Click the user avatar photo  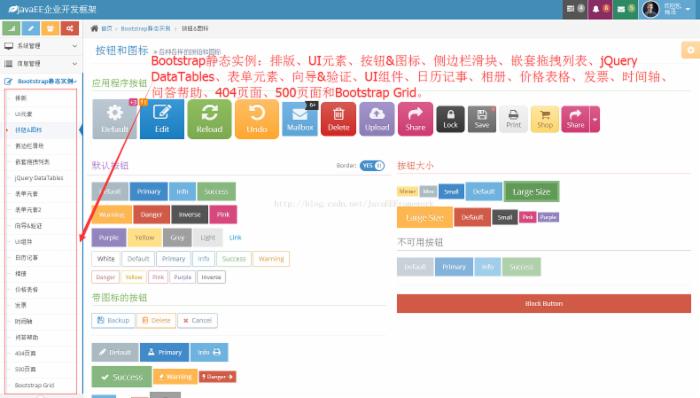(650, 9)
